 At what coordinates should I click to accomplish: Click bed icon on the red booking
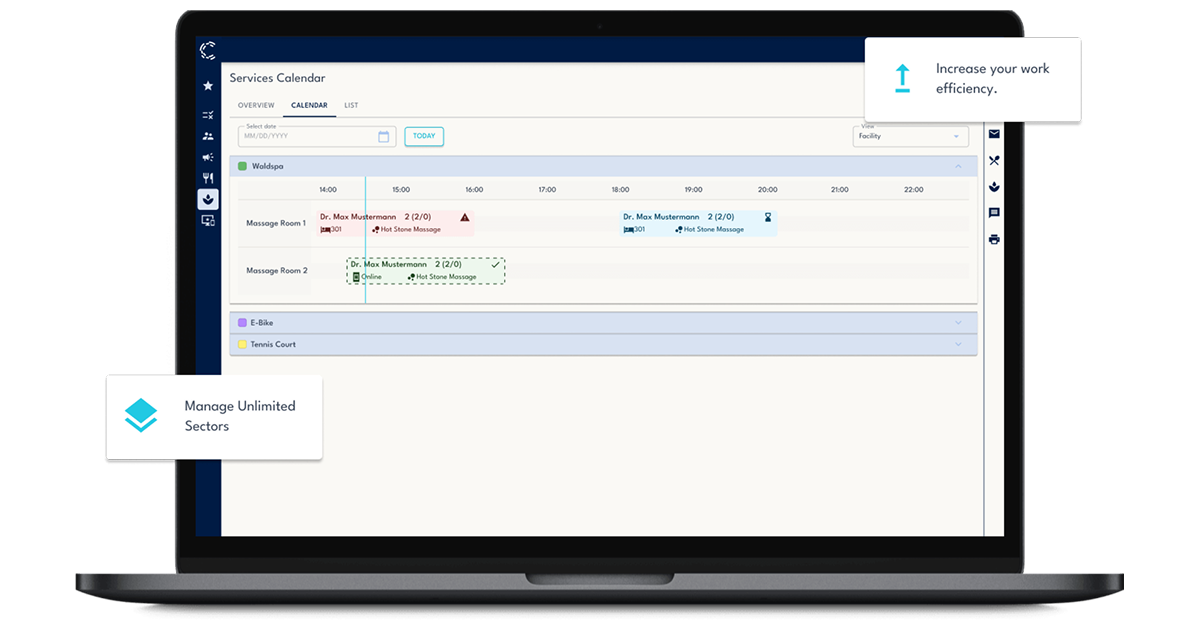pyautogui.click(x=326, y=229)
